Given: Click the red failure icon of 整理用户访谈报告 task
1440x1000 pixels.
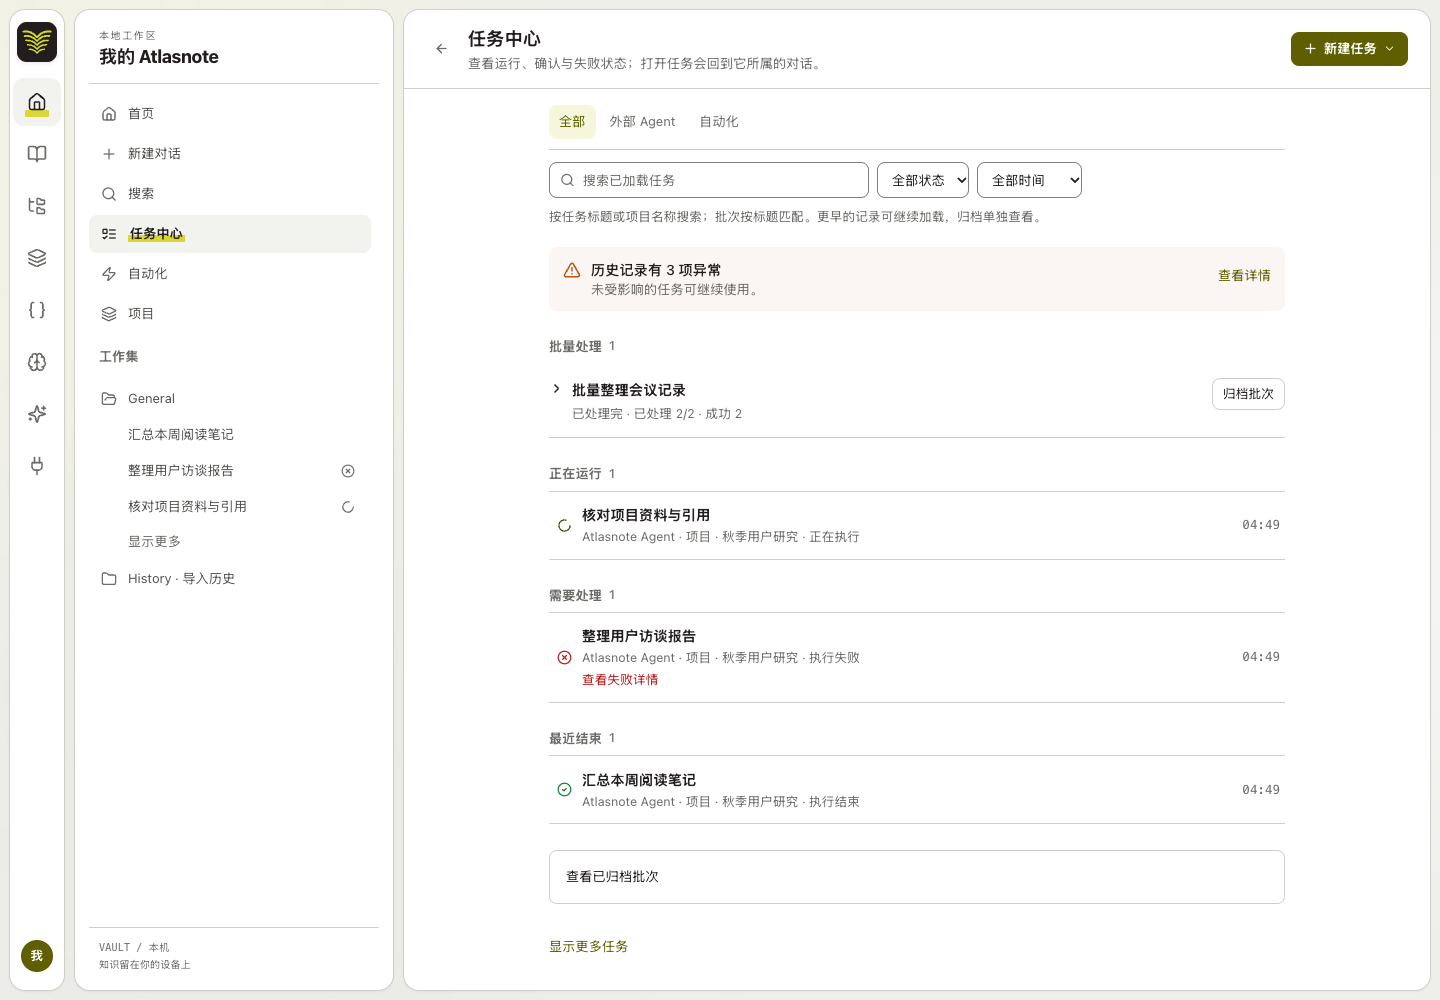Looking at the screenshot, I should pyautogui.click(x=564, y=657).
